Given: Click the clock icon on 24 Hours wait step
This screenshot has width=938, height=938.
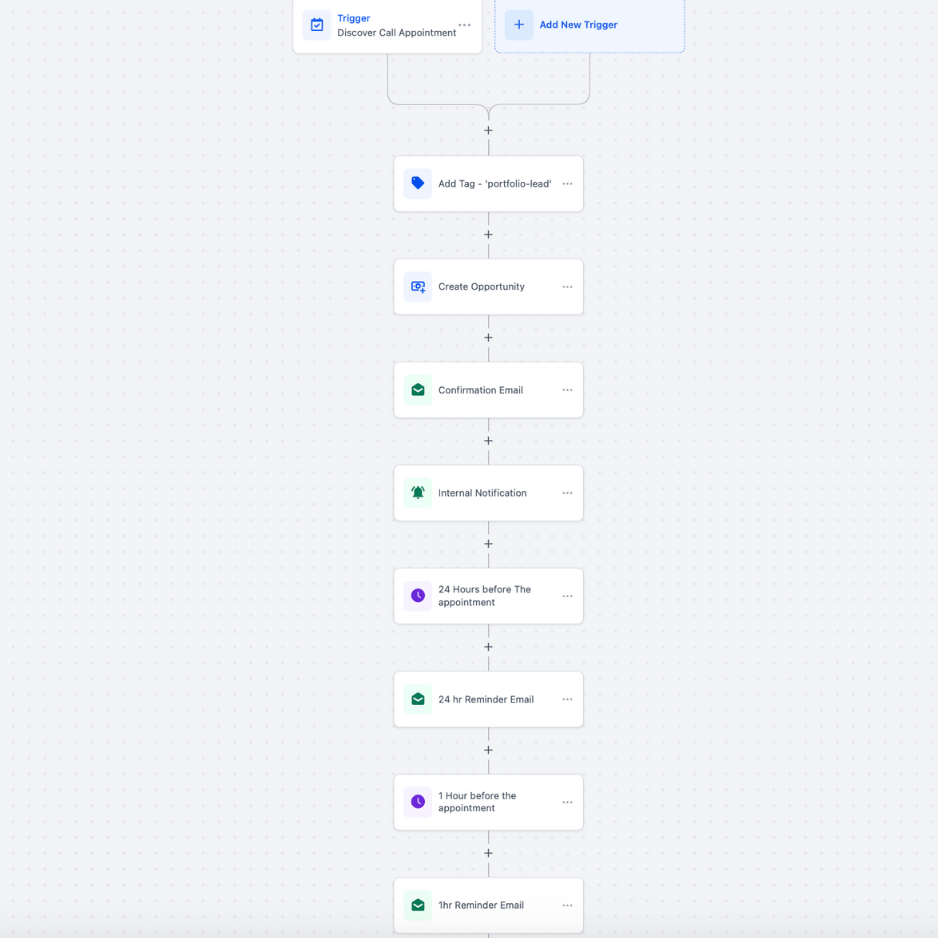Looking at the screenshot, I should (418, 596).
